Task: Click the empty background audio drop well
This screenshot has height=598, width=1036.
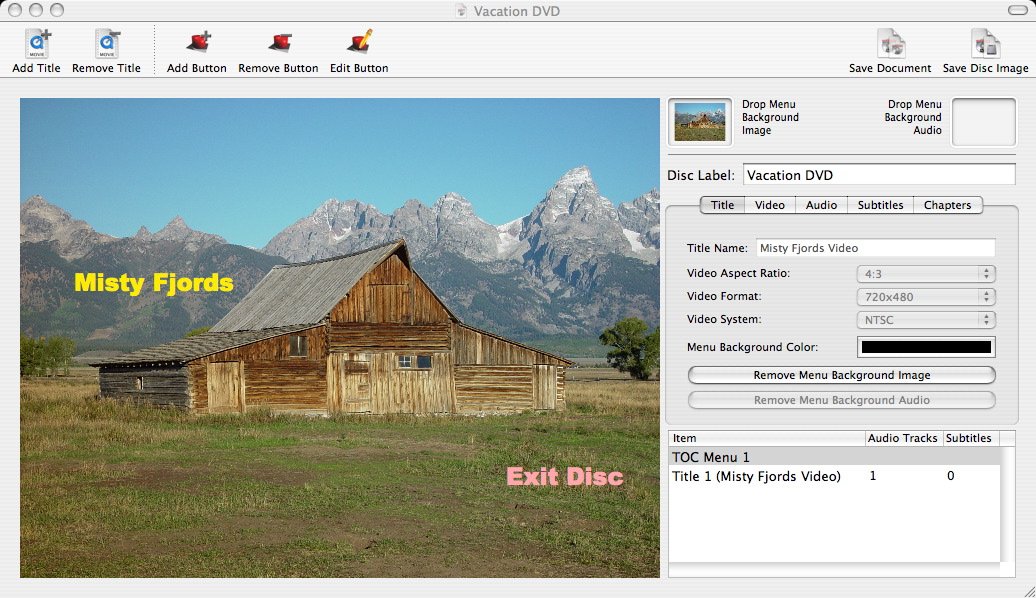Action: coord(984,122)
